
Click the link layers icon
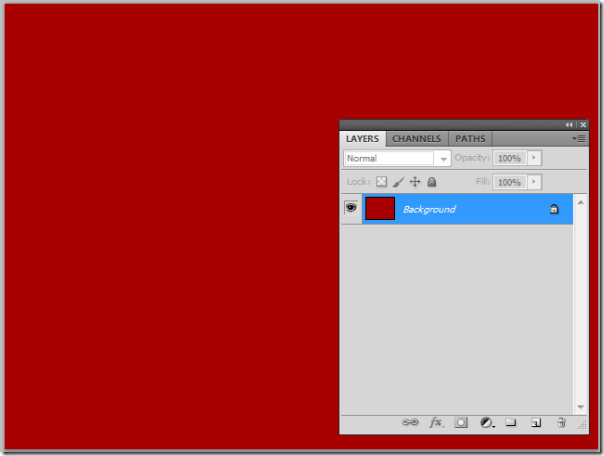point(409,422)
